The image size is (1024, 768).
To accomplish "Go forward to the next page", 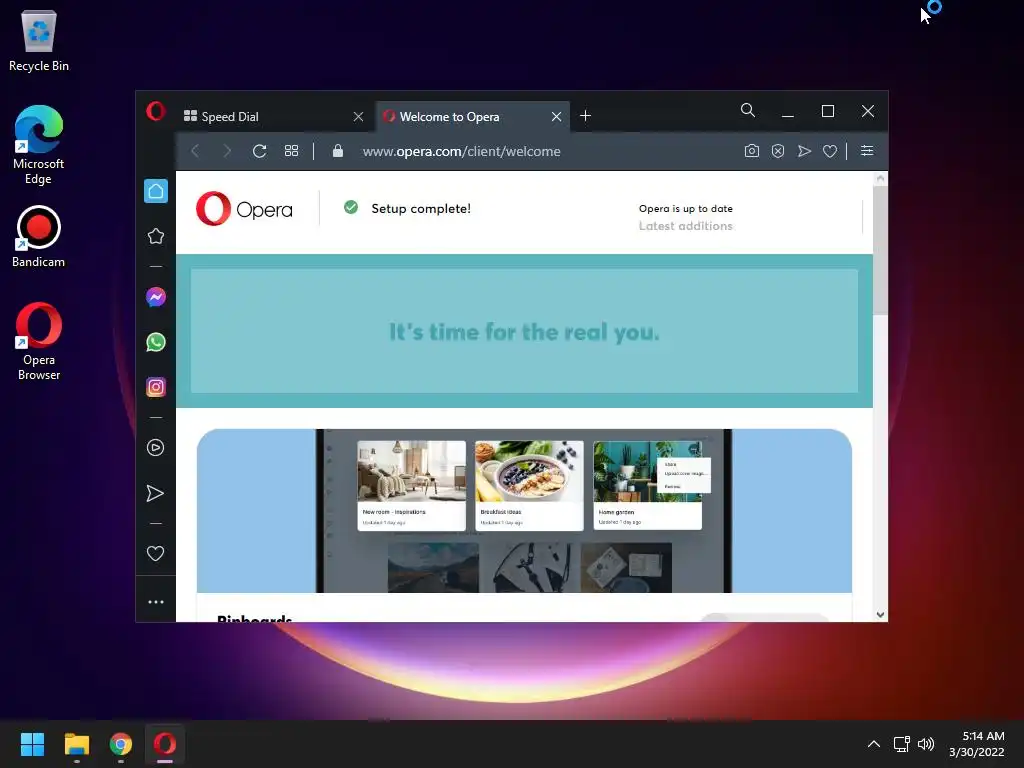I will [x=227, y=152].
